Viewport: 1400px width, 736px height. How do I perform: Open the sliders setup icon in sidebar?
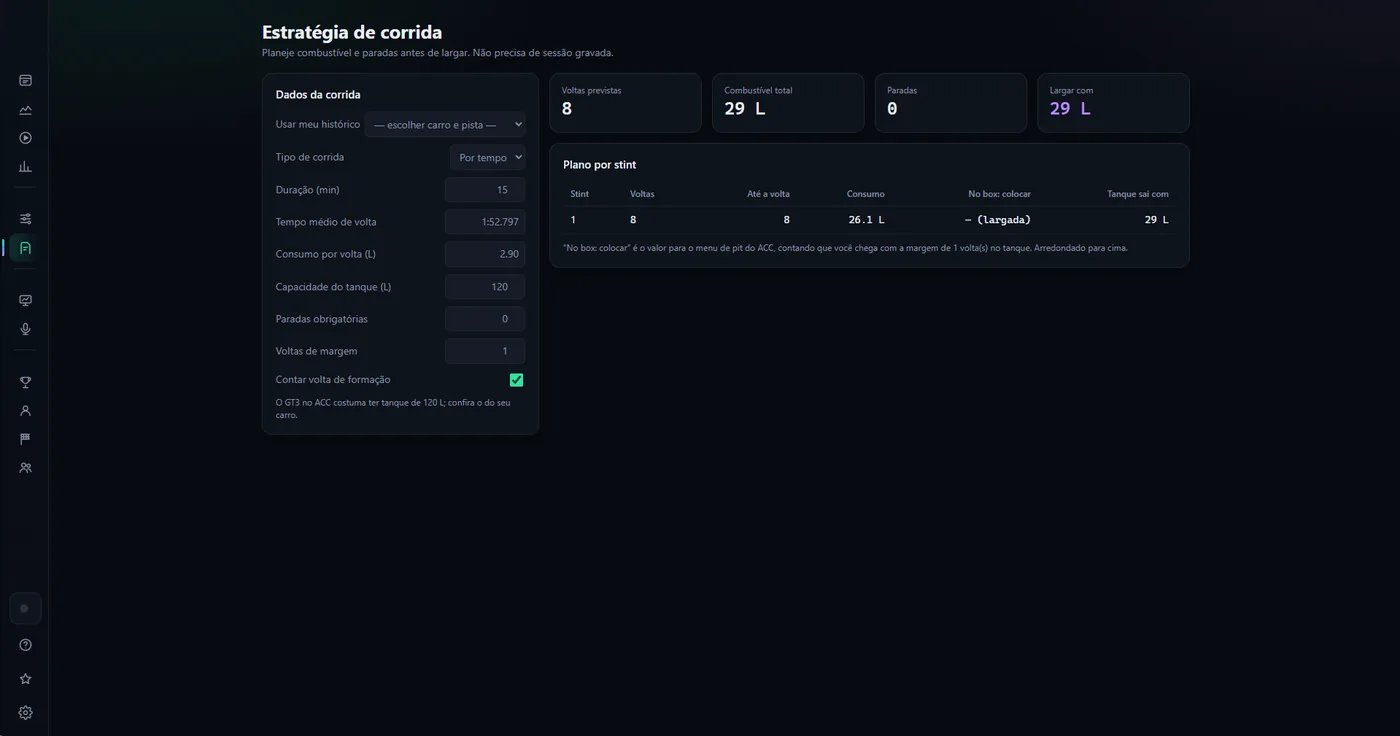click(25, 218)
